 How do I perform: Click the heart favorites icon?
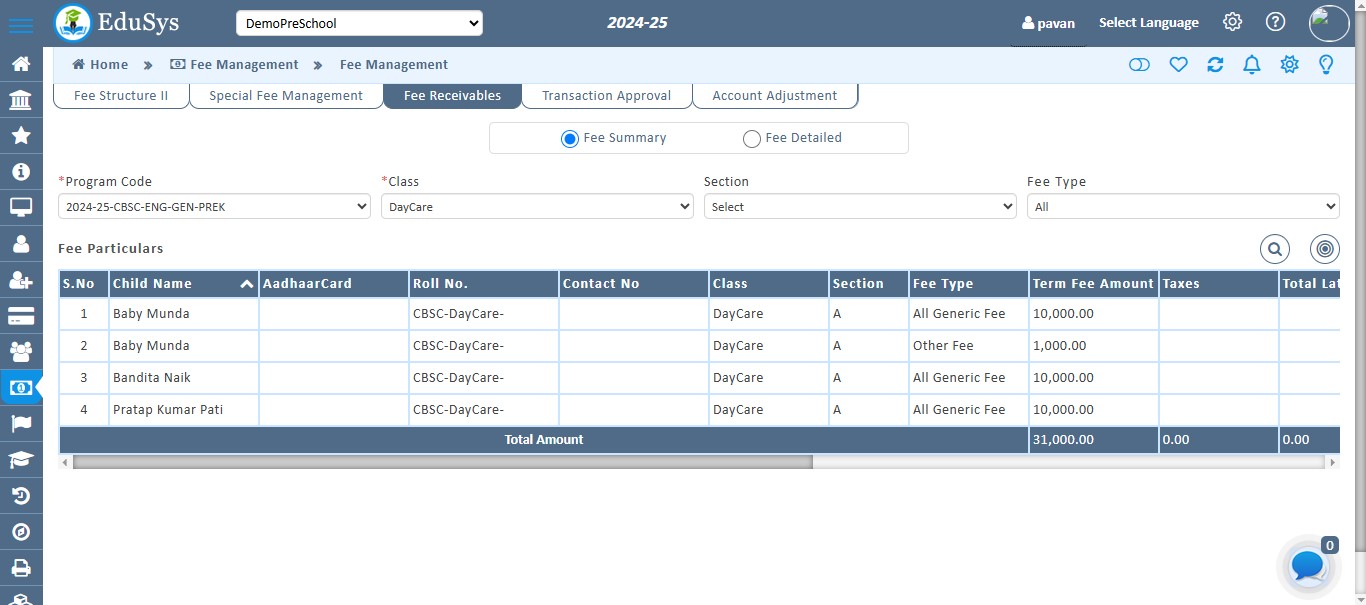click(x=1178, y=65)
